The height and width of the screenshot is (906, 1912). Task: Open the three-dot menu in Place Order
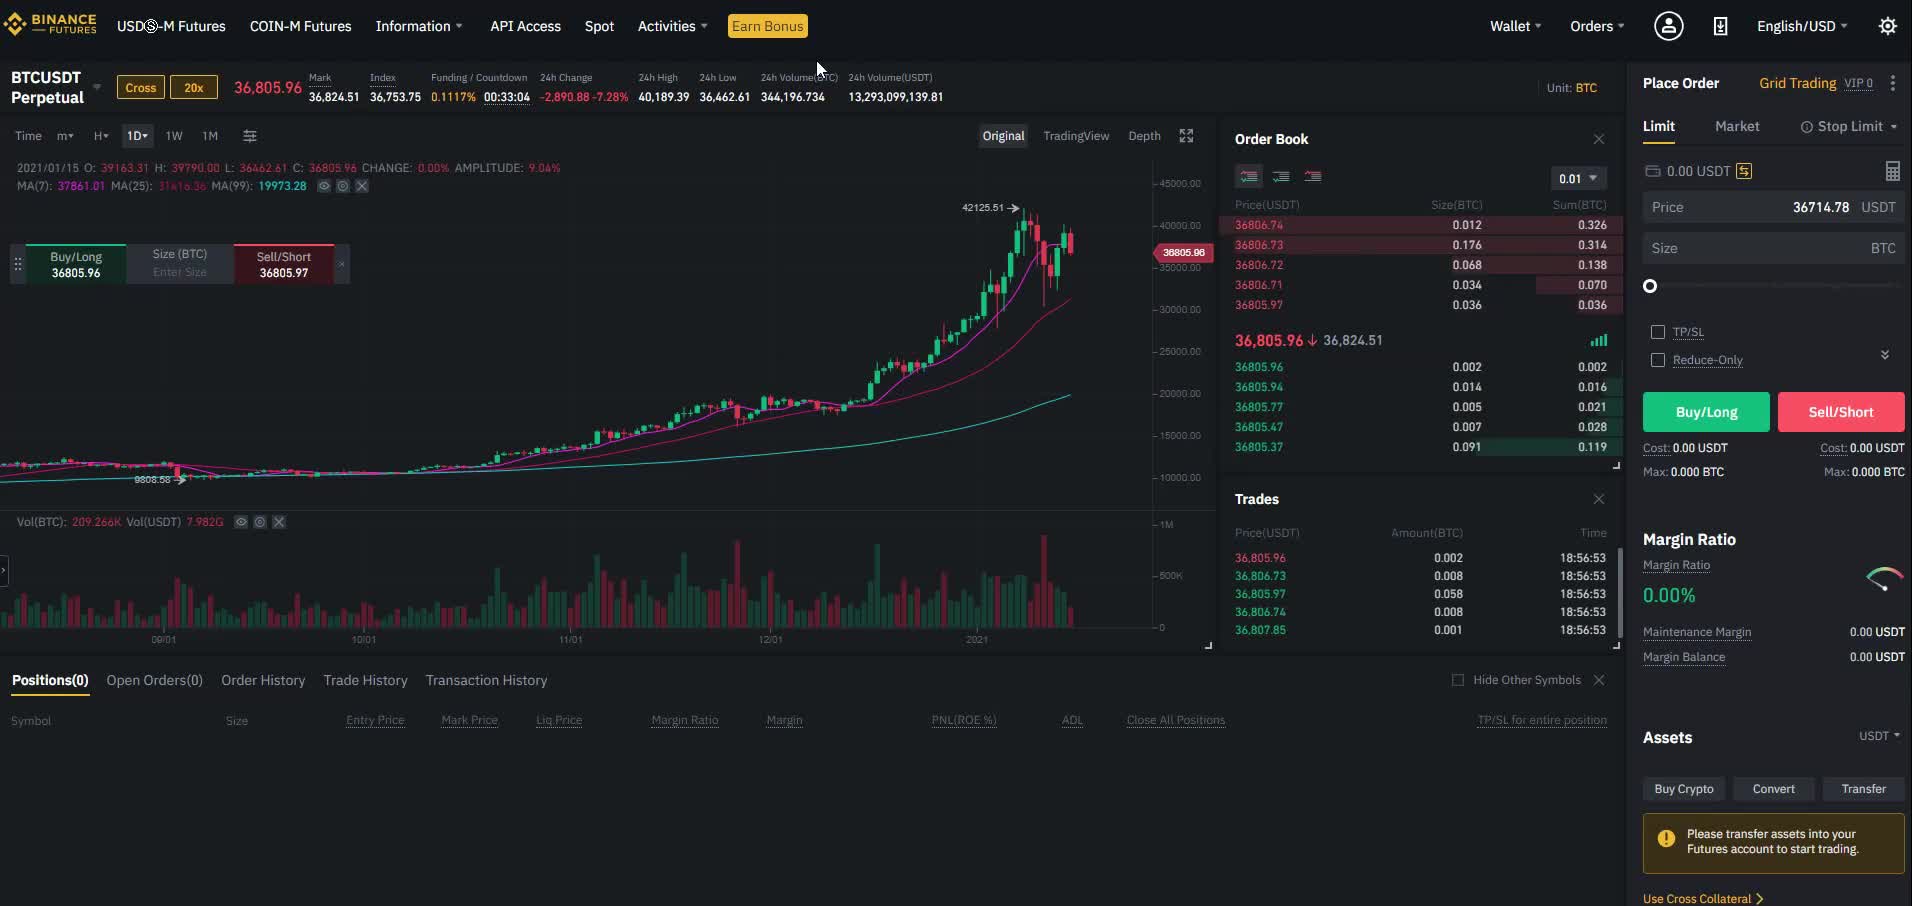1893,84
